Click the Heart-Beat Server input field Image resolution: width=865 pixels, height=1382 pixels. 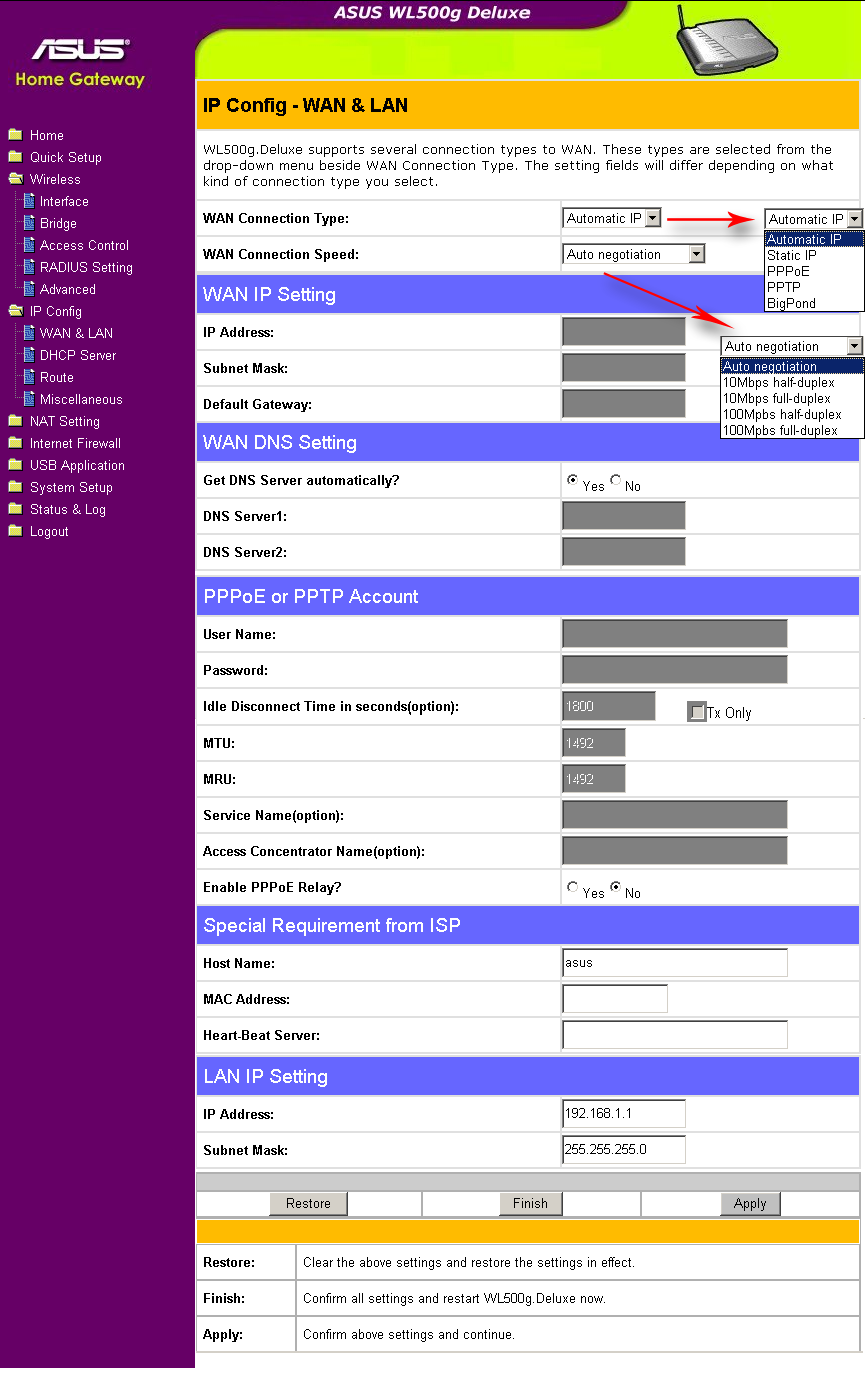(x=675, y=1035)
